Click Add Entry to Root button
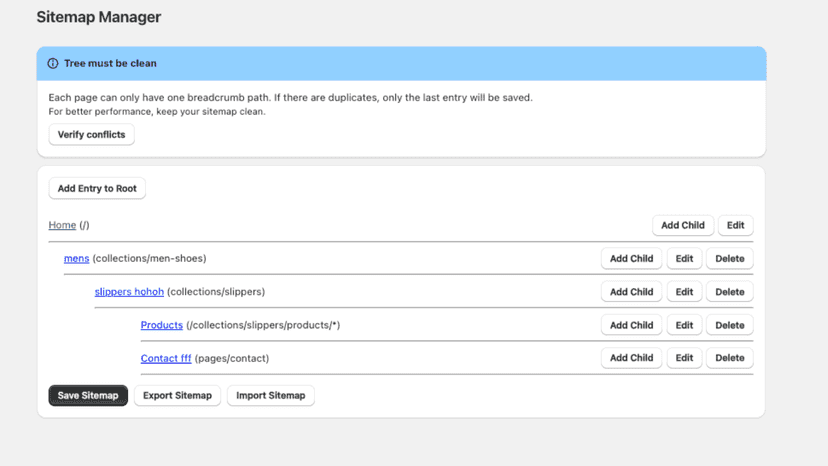 tap(97, 188)
